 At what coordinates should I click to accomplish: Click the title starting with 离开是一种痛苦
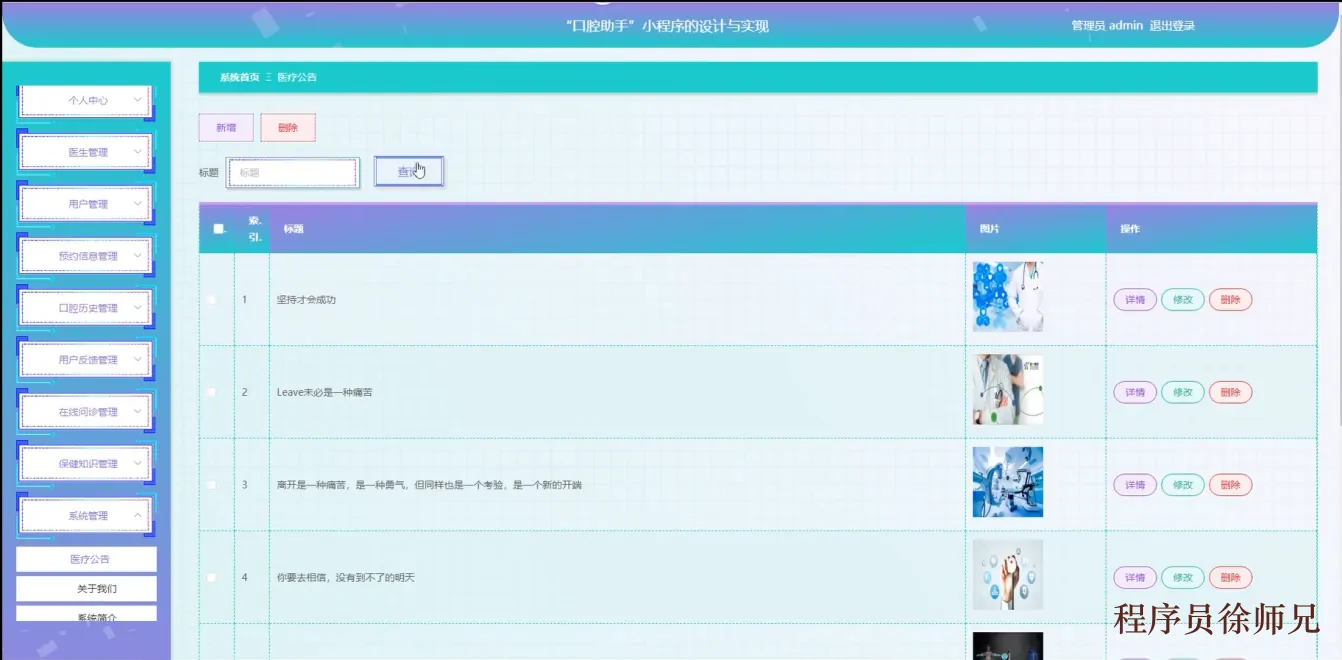pyautogui.click(x=429, y=485)
